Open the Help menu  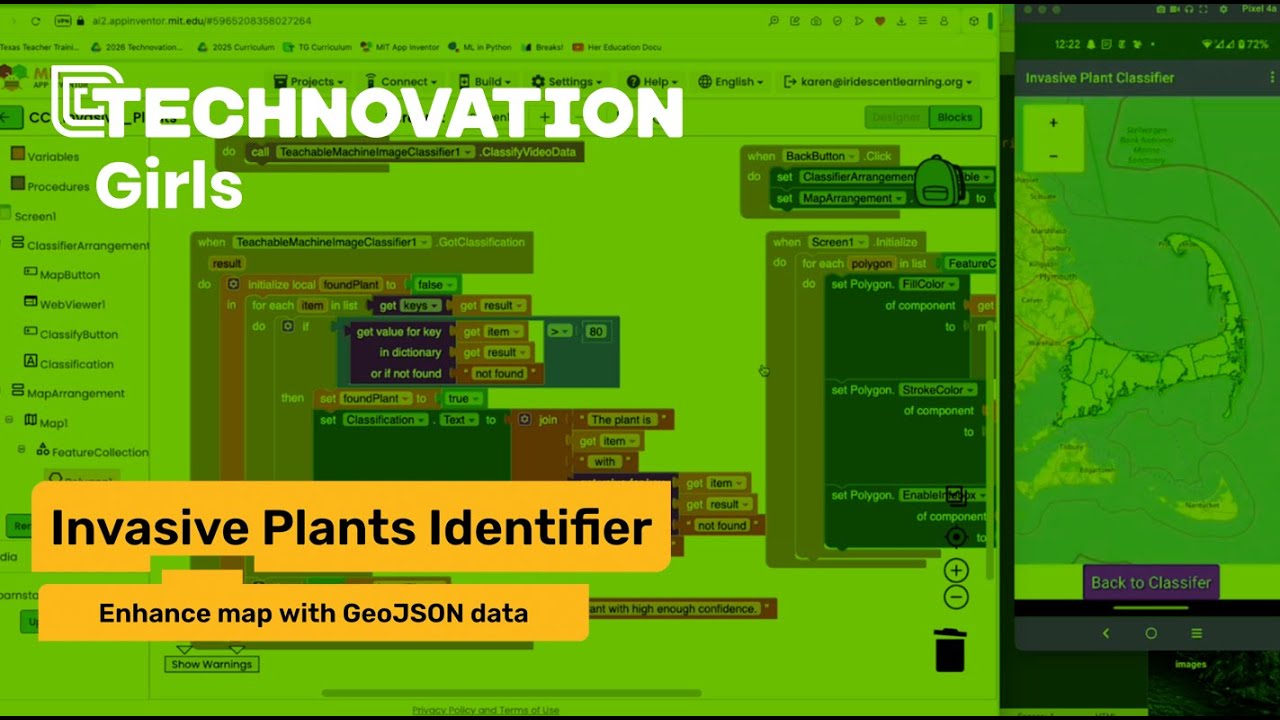[x=652, y=82]
